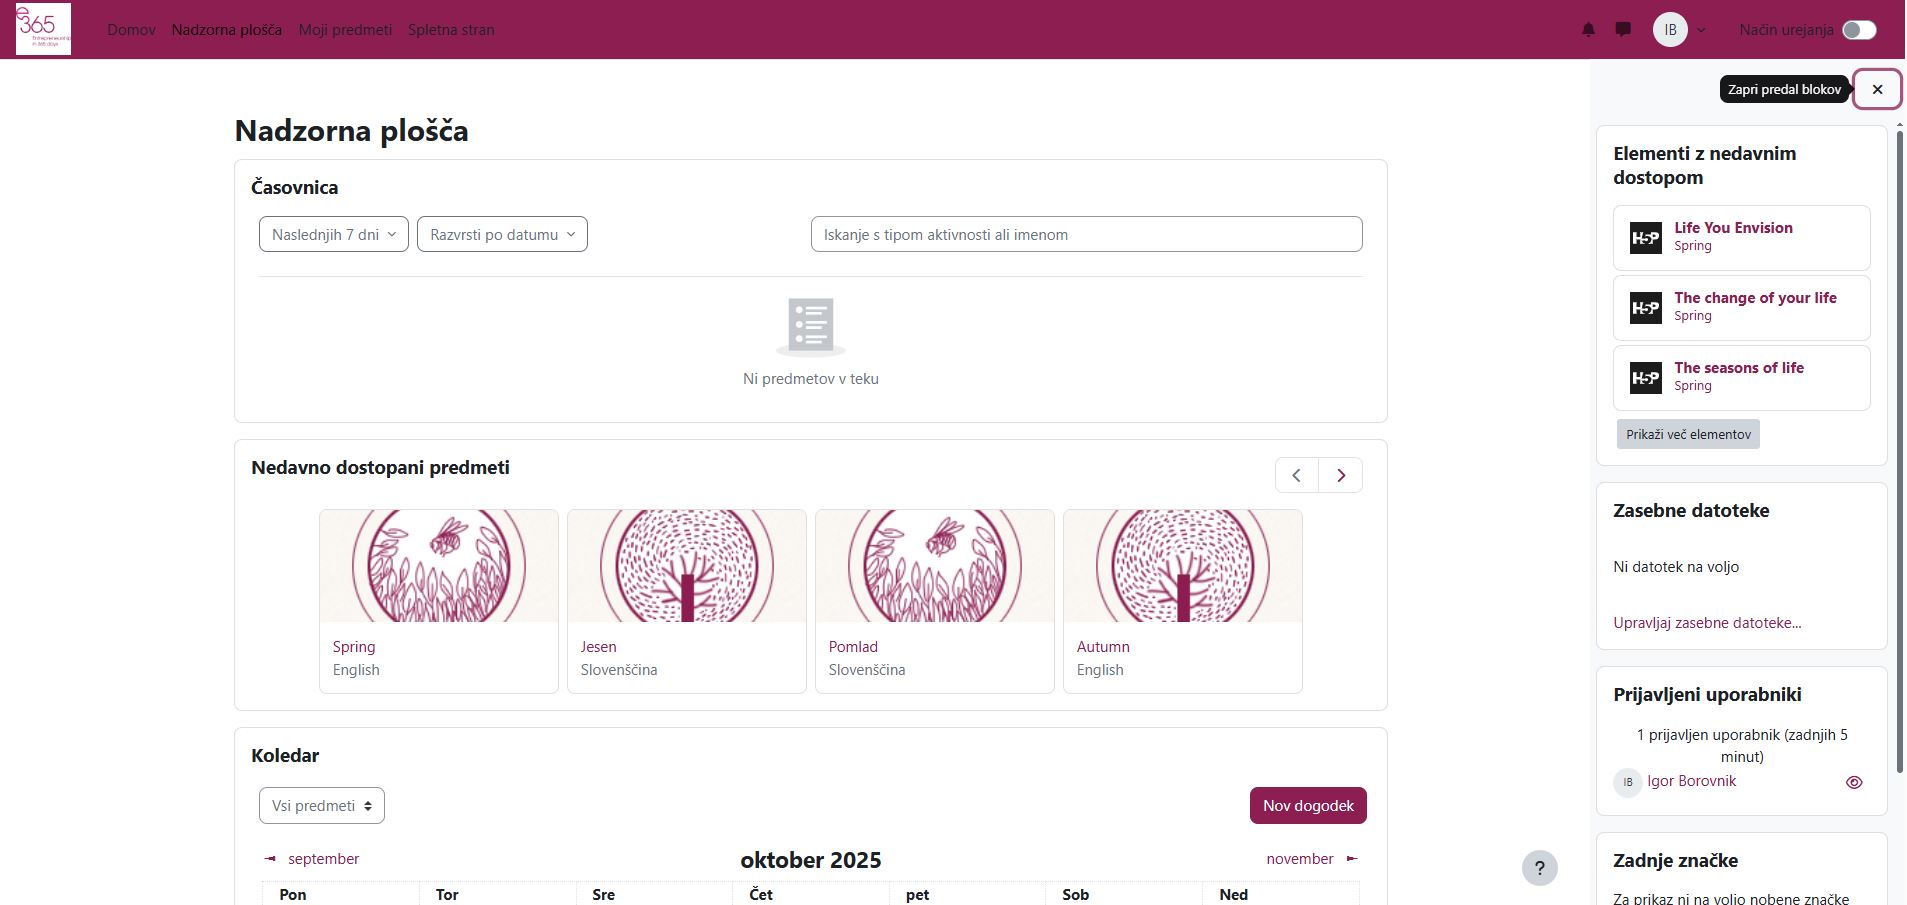Expand the Naslednjih 7 dni filter dropdown
The height and width of the screenshot is (905, 1907).
[333, 234]
